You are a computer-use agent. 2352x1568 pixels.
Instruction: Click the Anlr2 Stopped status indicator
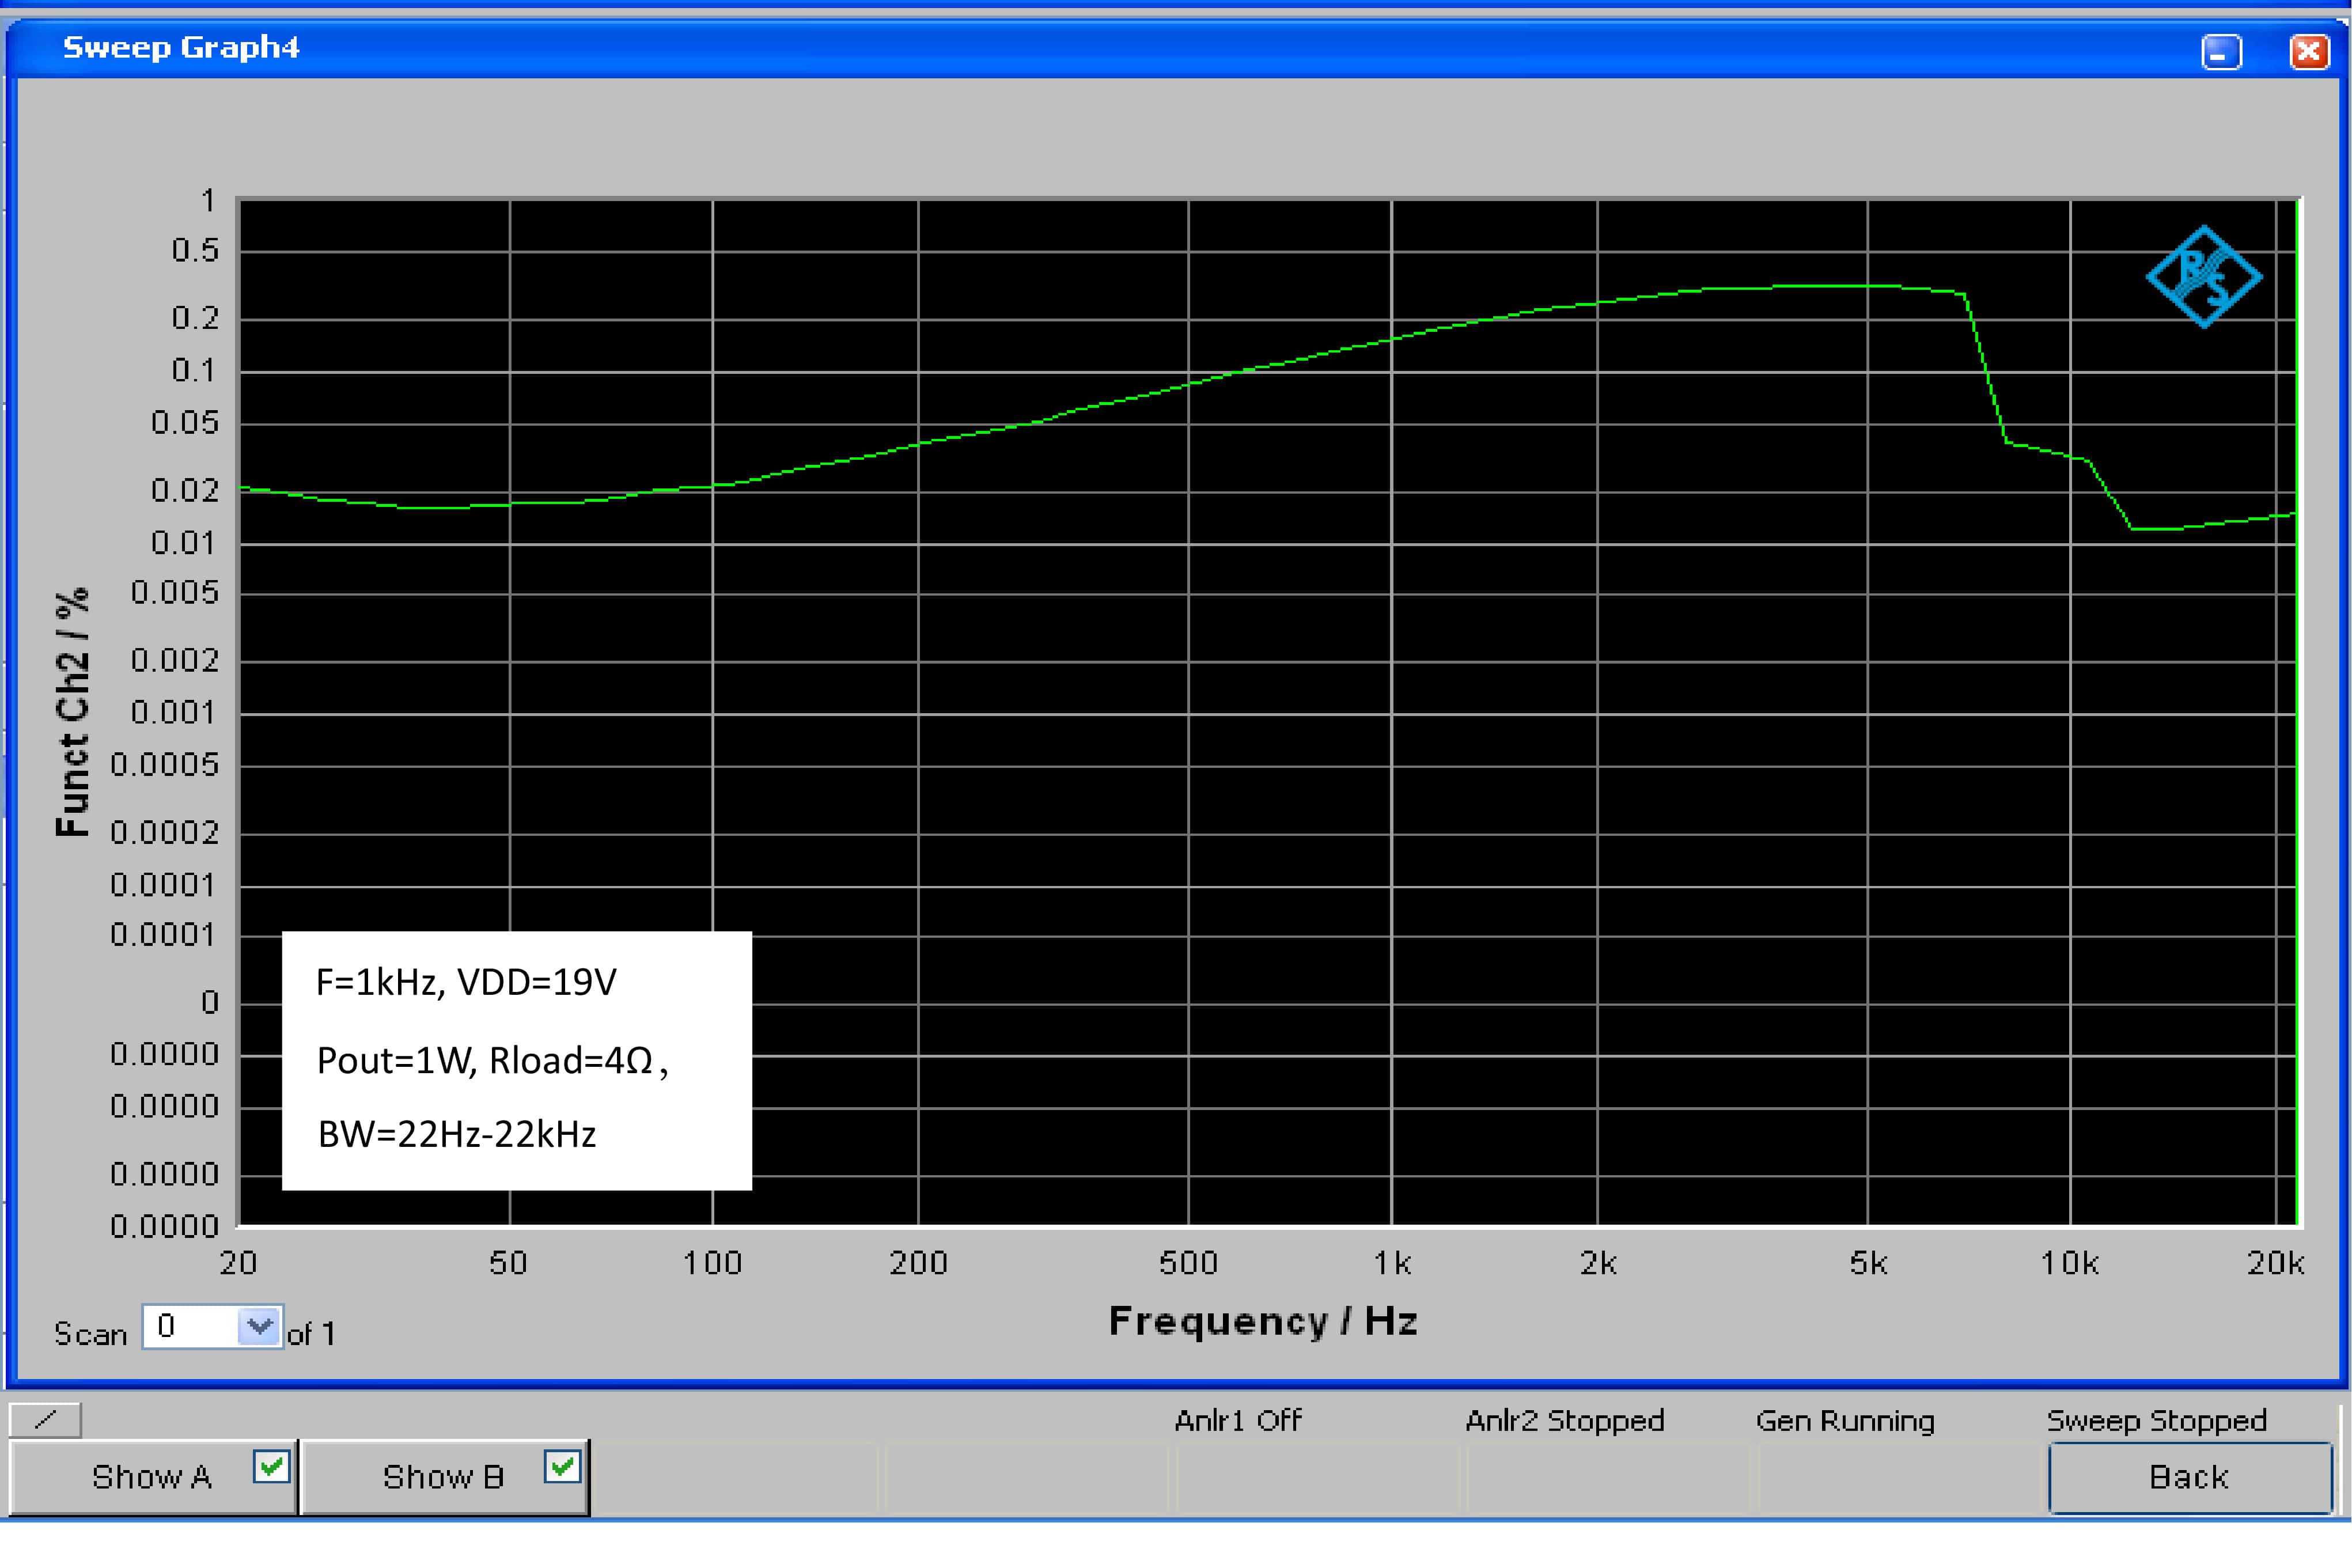point(1564,1421)
